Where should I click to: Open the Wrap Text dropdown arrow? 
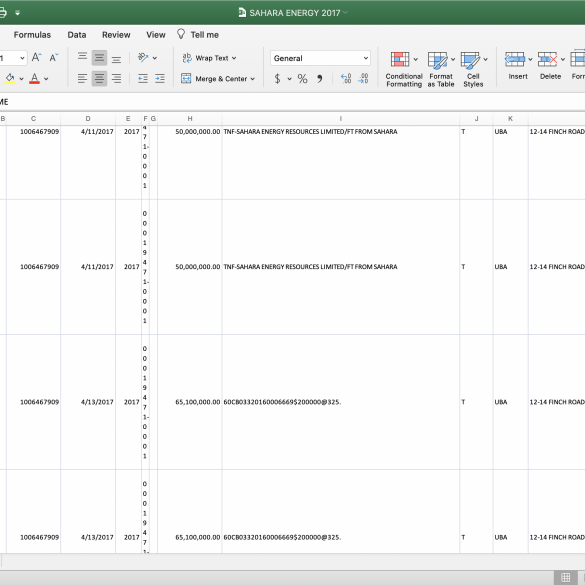[x=234, y=58]
